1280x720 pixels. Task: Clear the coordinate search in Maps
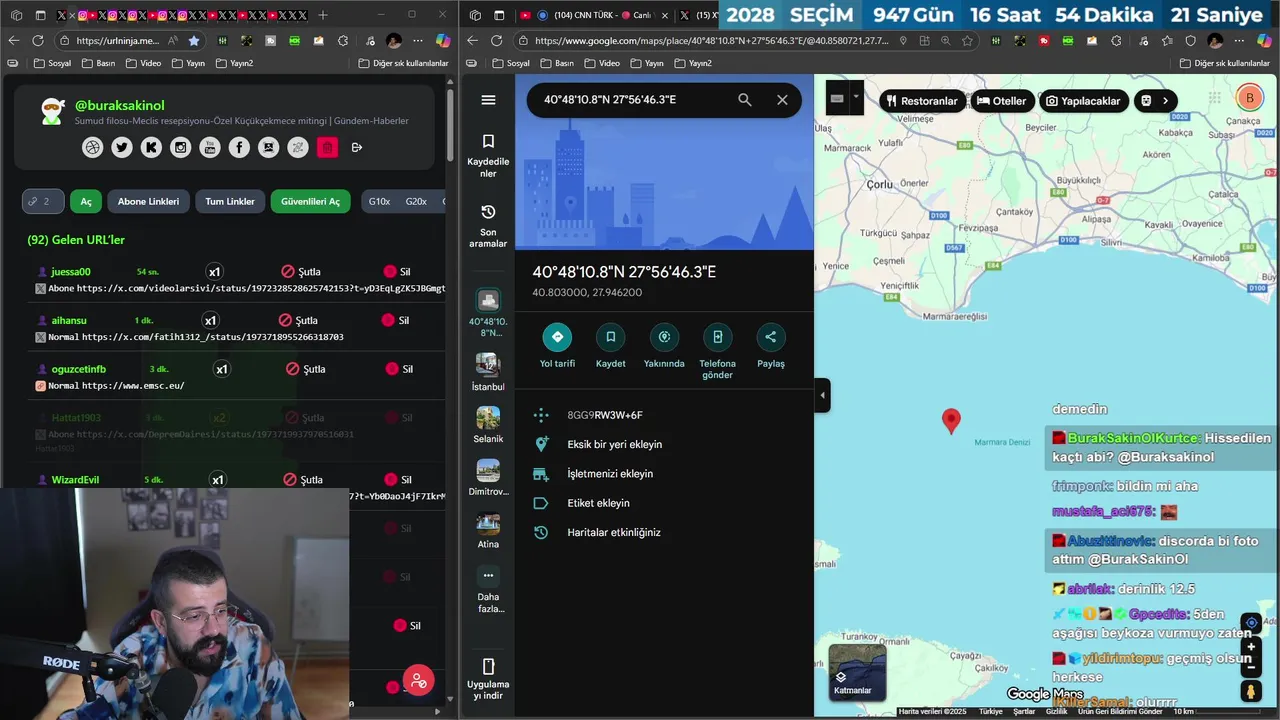pos(782,100)
